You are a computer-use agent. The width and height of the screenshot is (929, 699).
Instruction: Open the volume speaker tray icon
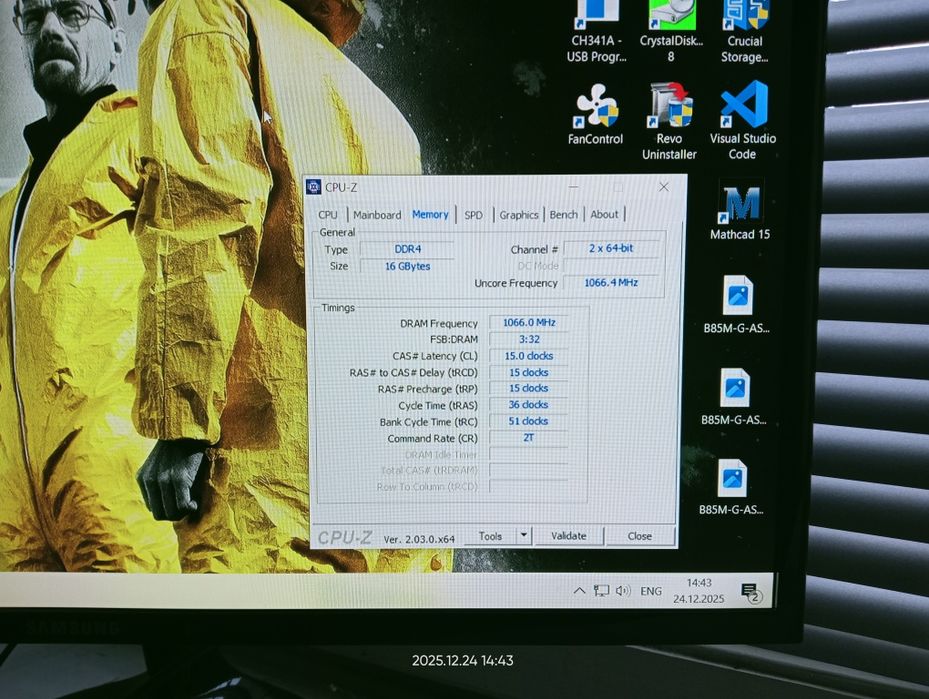tap(623, 591)
